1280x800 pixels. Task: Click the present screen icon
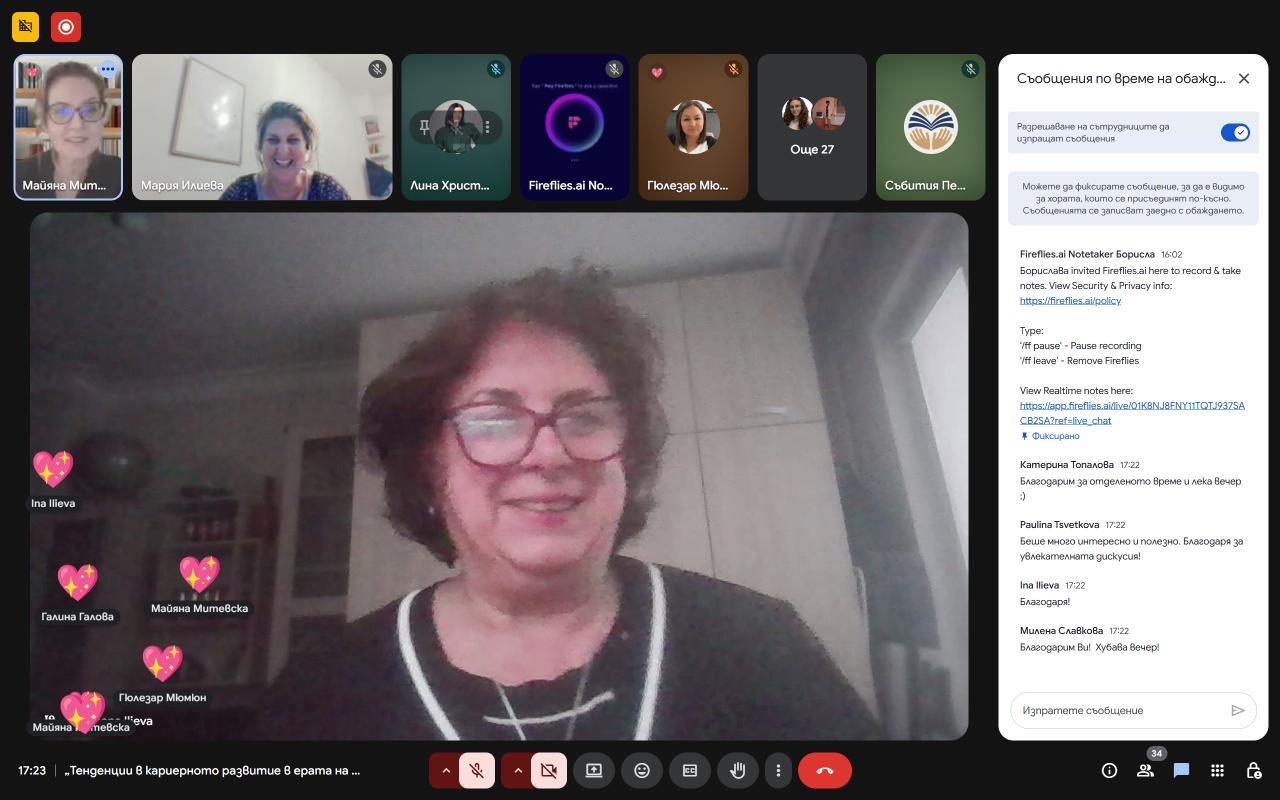(594, 770)
